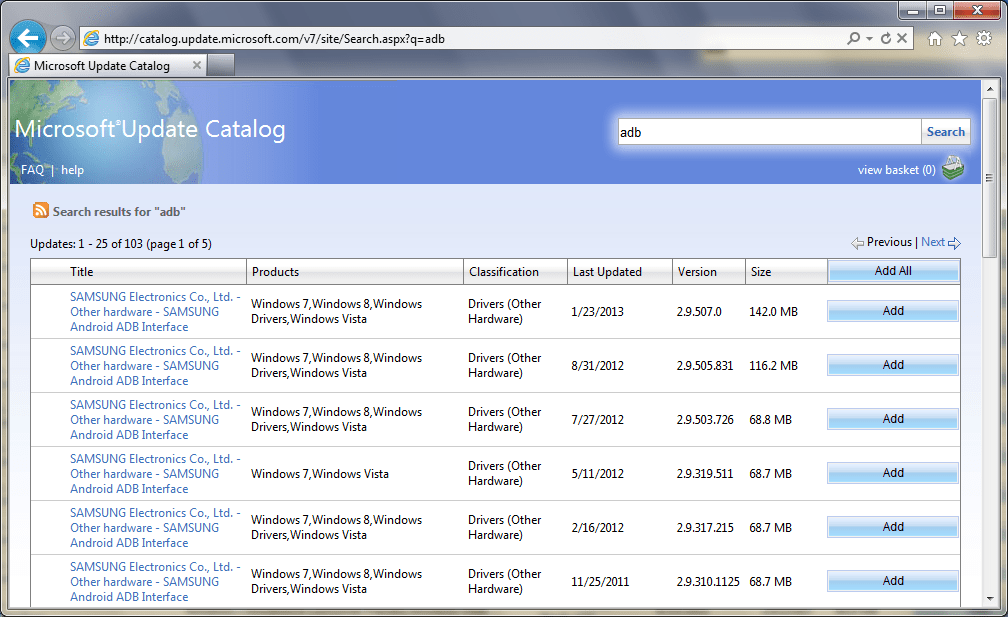The height and width of the screenshot is (617, 1008).
Task: Open a new blank tab
Action: coord(220,66)
